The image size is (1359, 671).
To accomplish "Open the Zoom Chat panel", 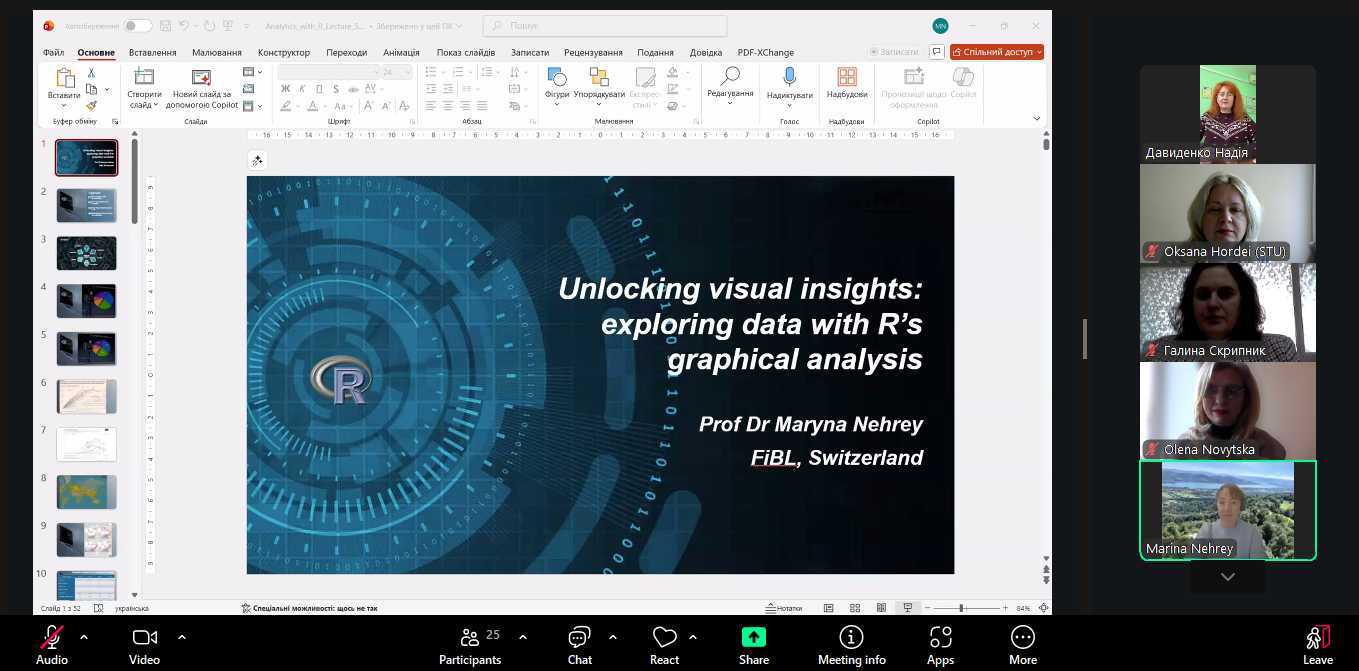I will 579,638.
